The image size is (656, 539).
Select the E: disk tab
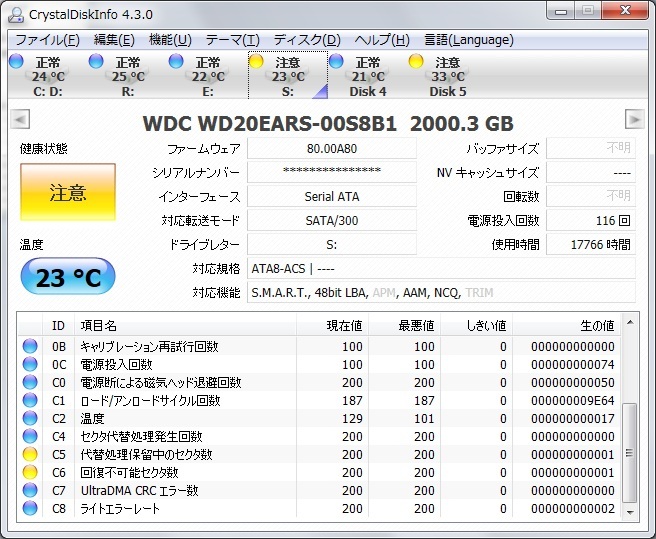point(208,76)
